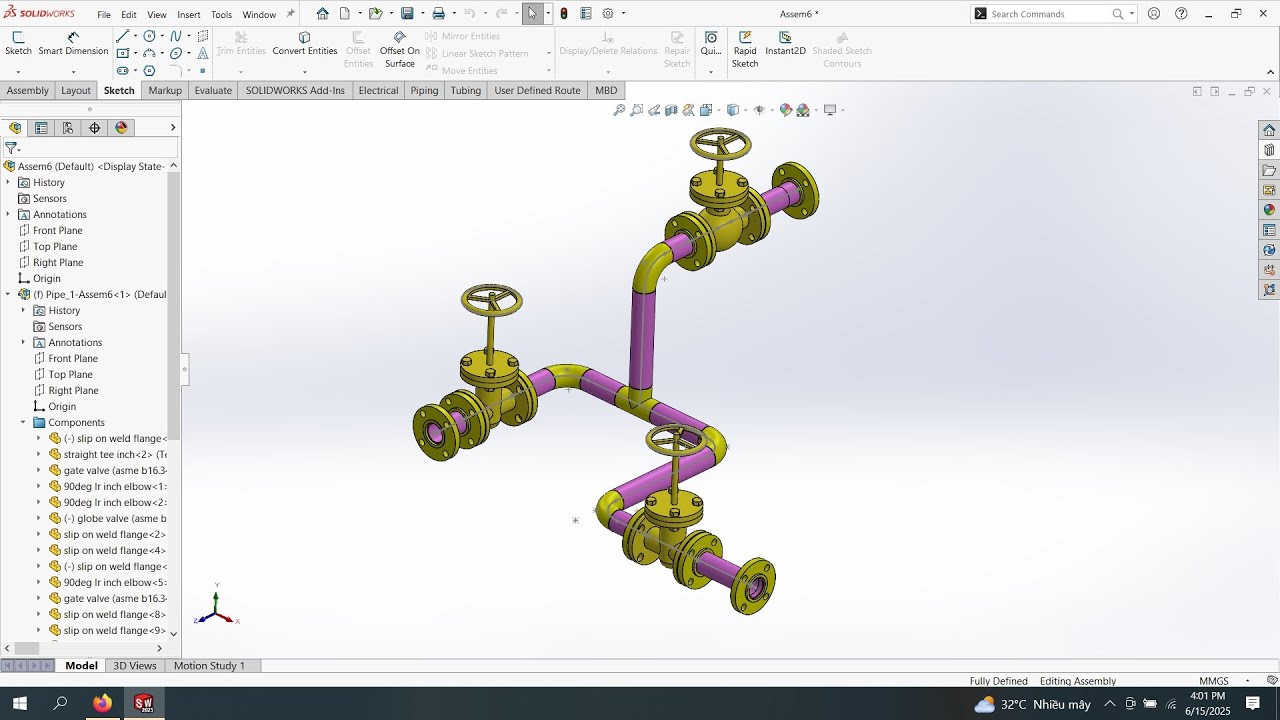Click Zoom to Area icon
The image size is (1280, 720).
point(636,110)
